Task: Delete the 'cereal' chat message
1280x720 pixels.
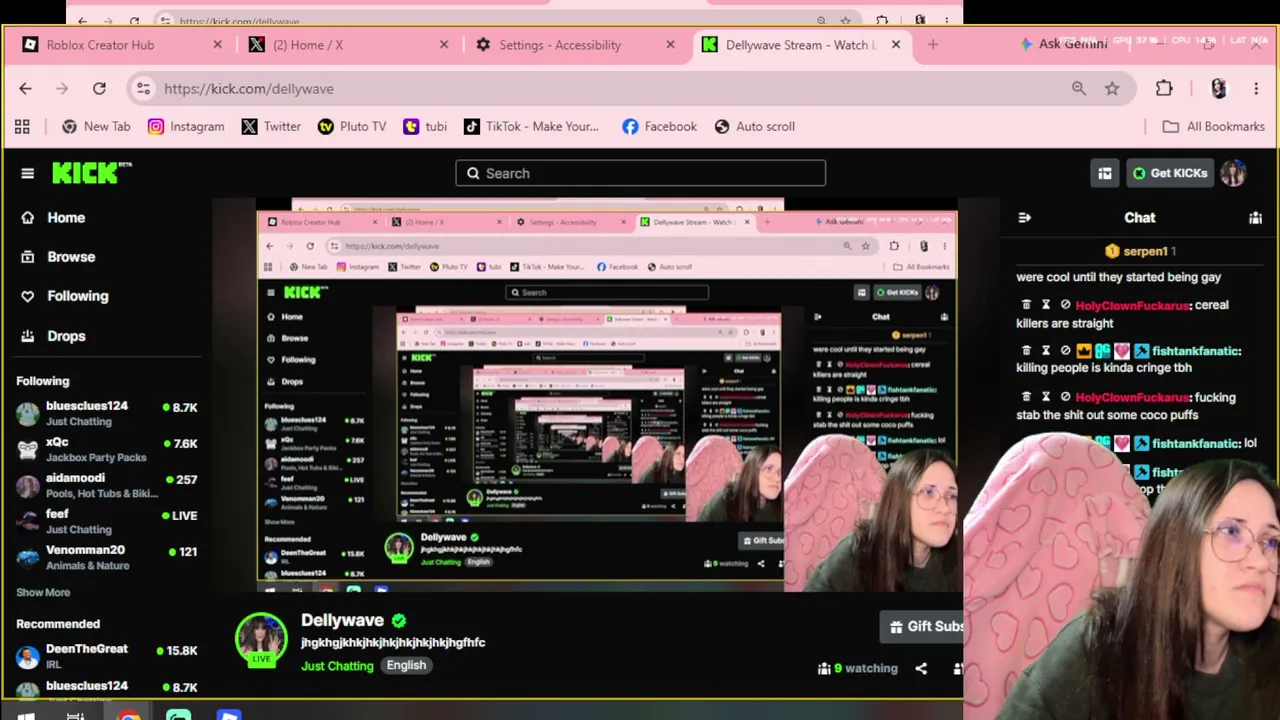Action: click(1026, 305)
